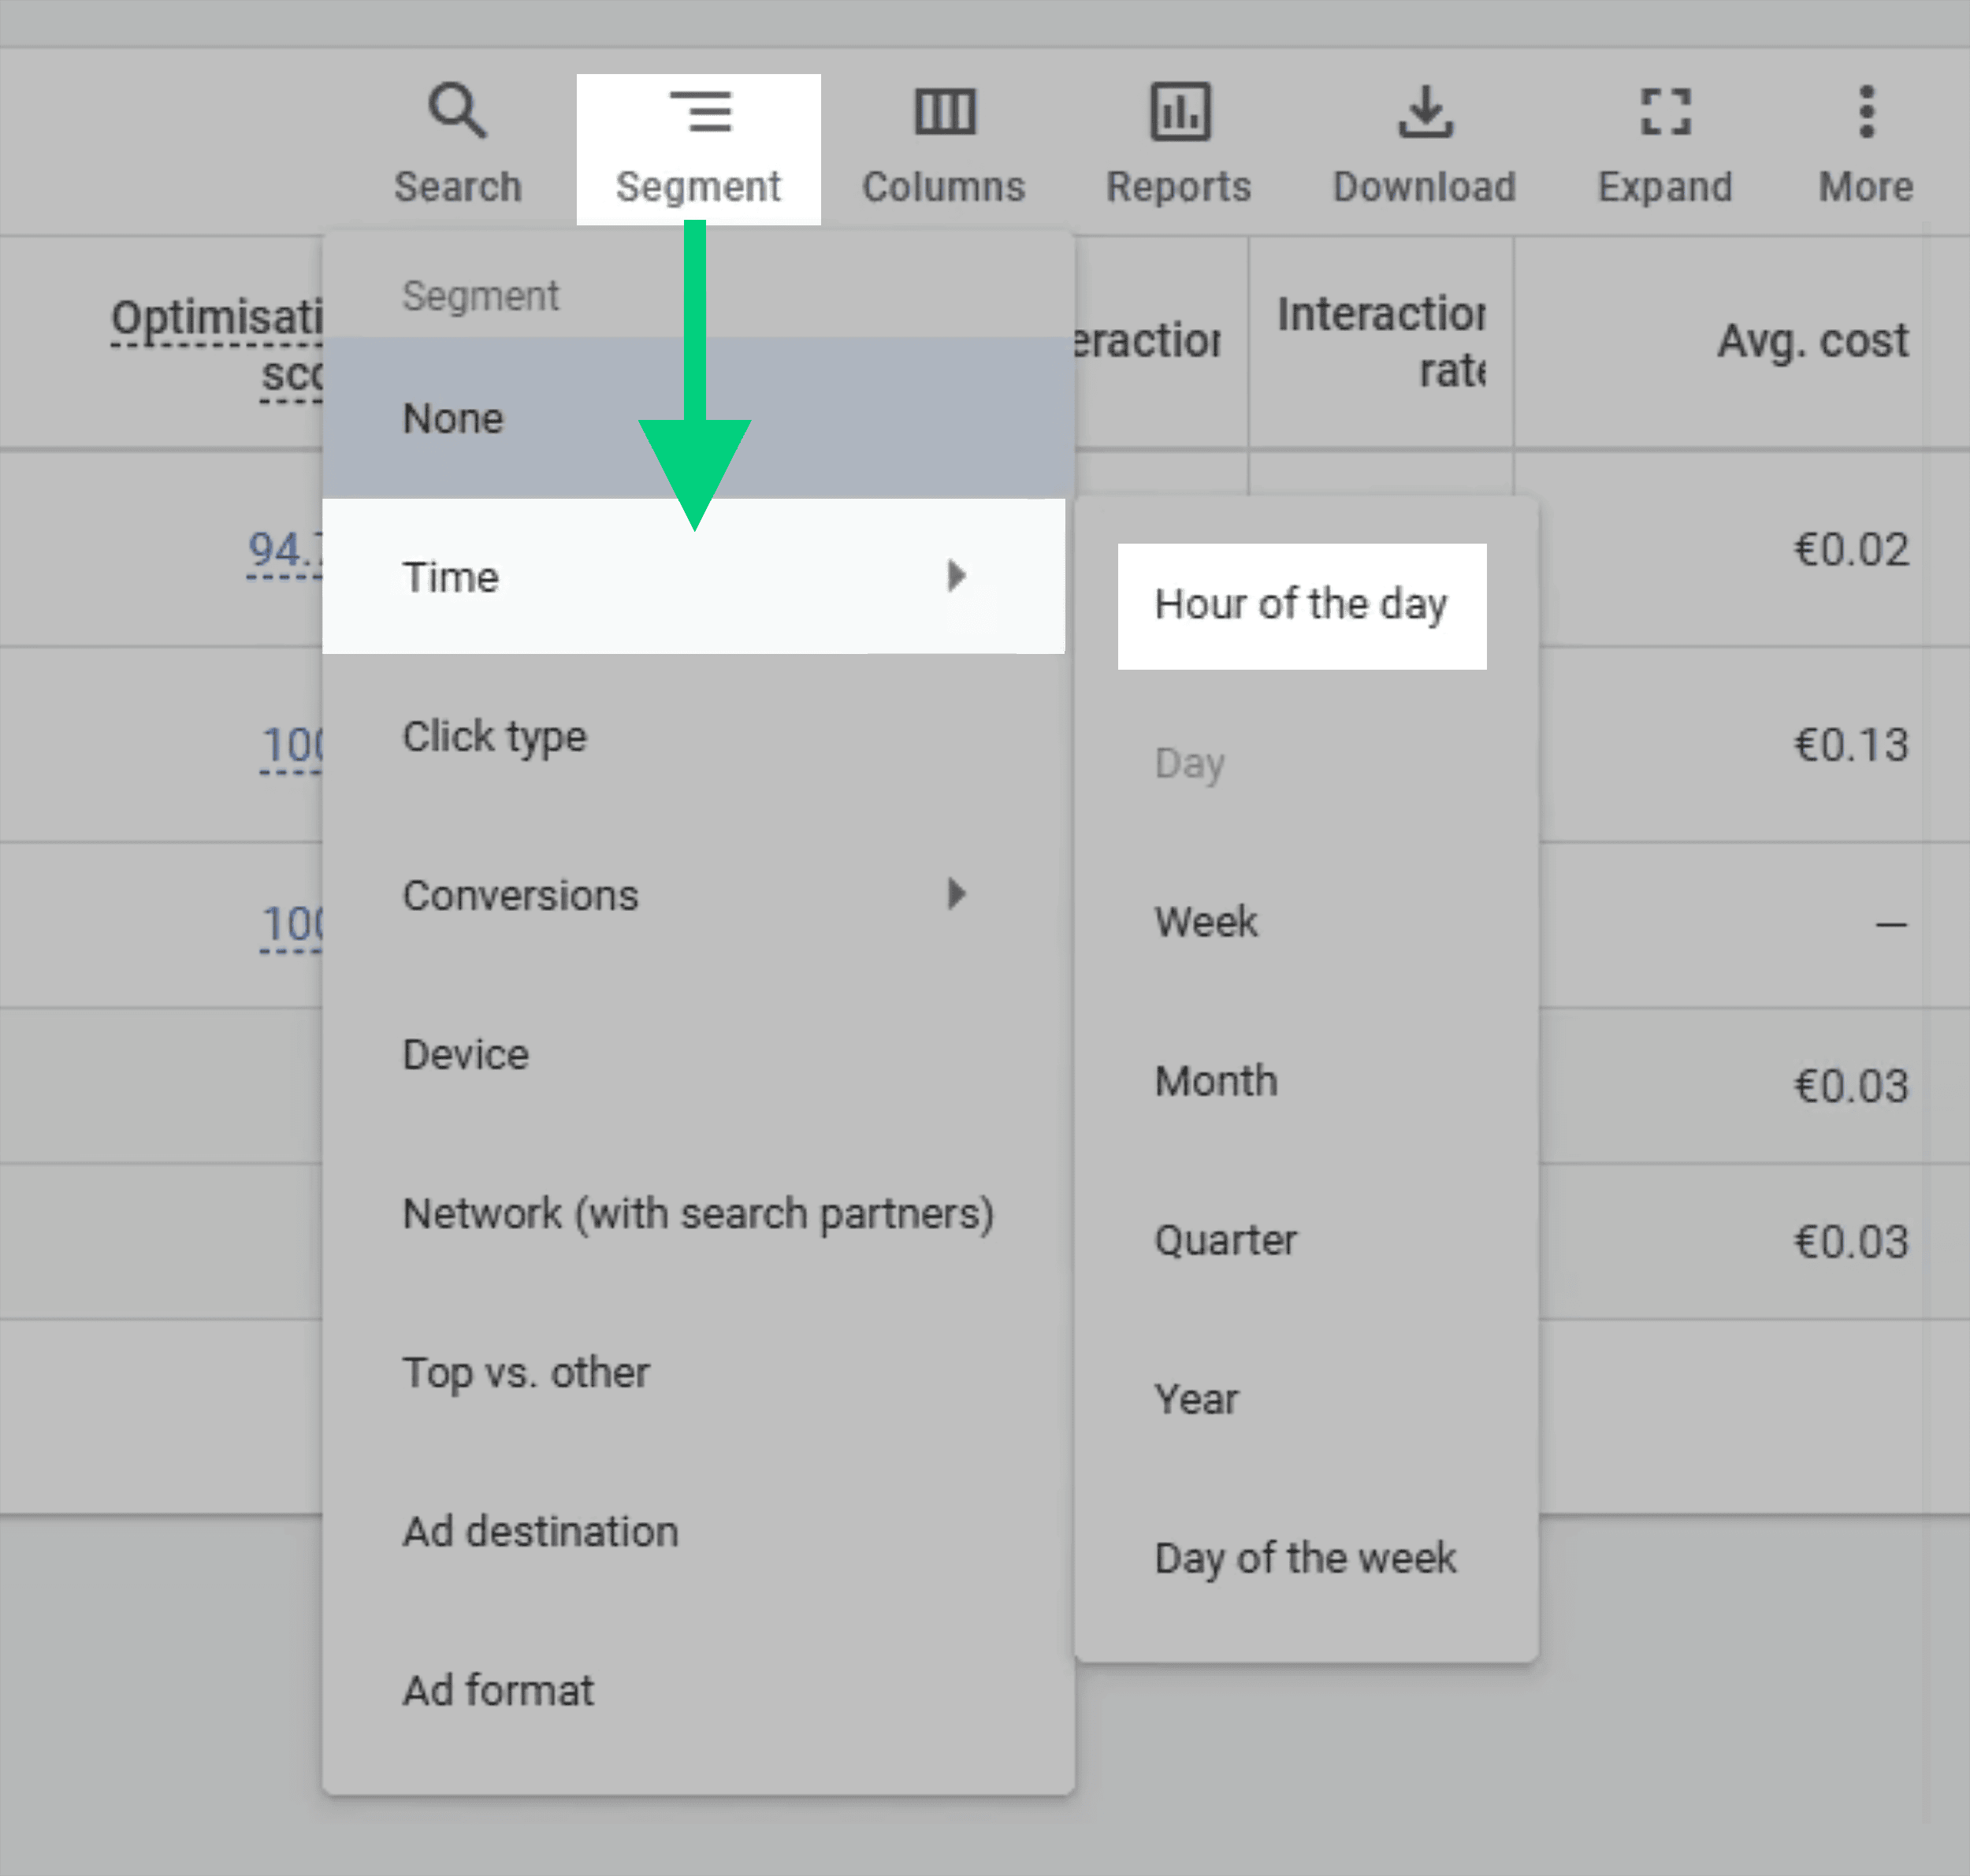This screenshot has width=1970, height=1876.
Task: Click Interaction rate column header
Action: [1380, 341]
